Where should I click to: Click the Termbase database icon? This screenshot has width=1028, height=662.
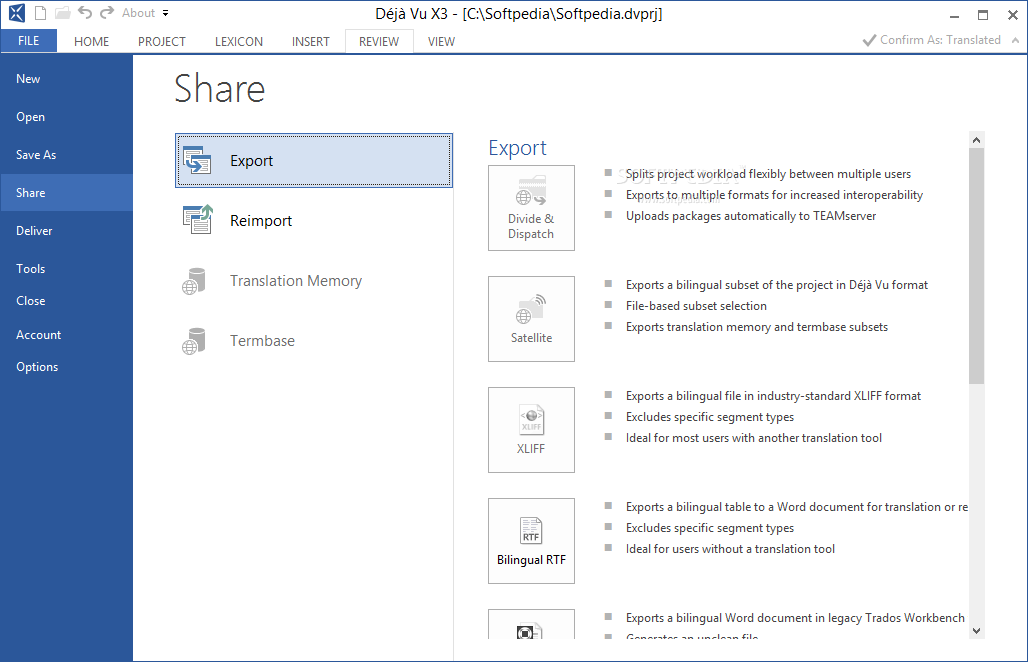[193, 341]
